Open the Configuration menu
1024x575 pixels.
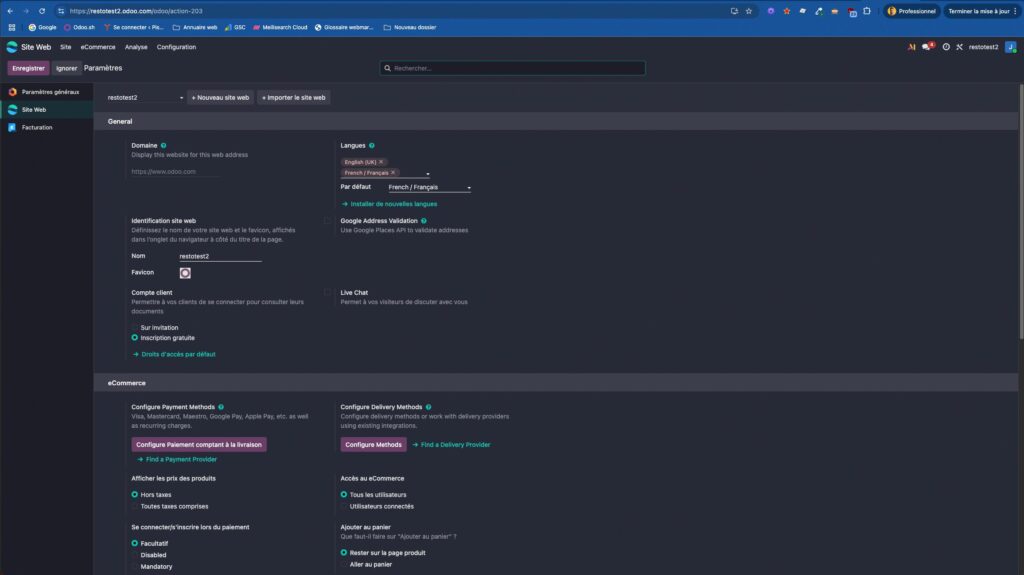pyautogui.click(x=176, y=47)
